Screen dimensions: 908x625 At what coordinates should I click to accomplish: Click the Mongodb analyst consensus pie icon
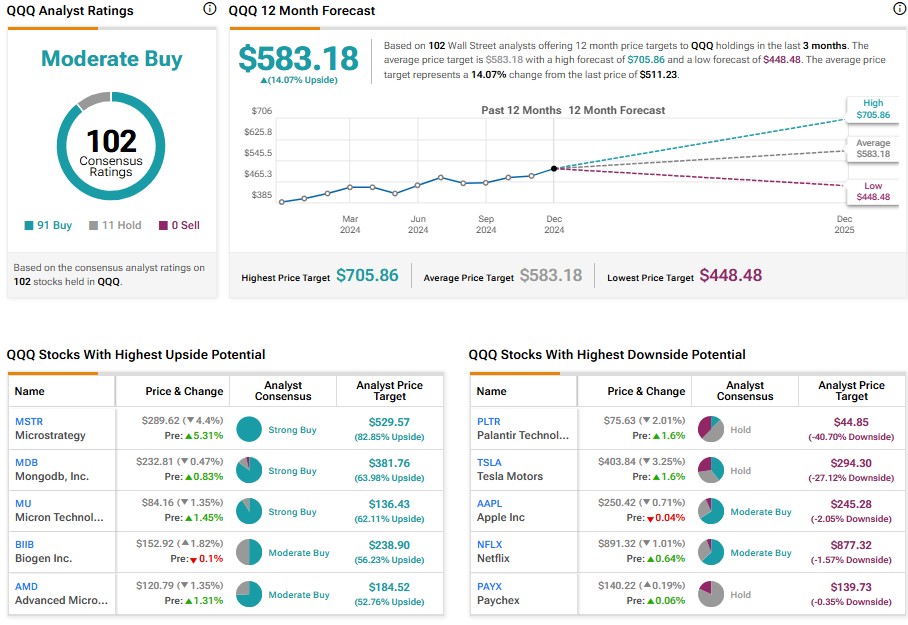[x=248, y=471]
